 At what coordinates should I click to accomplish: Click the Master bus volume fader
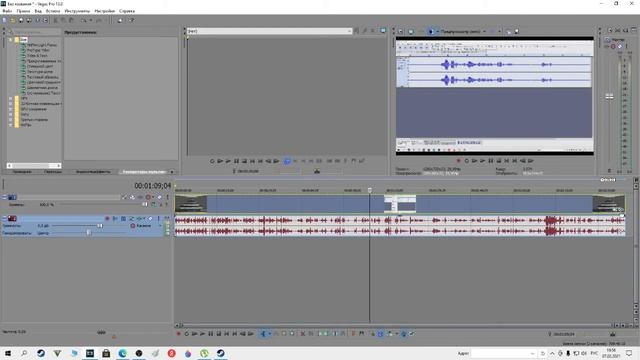click(x=609, y=96)
